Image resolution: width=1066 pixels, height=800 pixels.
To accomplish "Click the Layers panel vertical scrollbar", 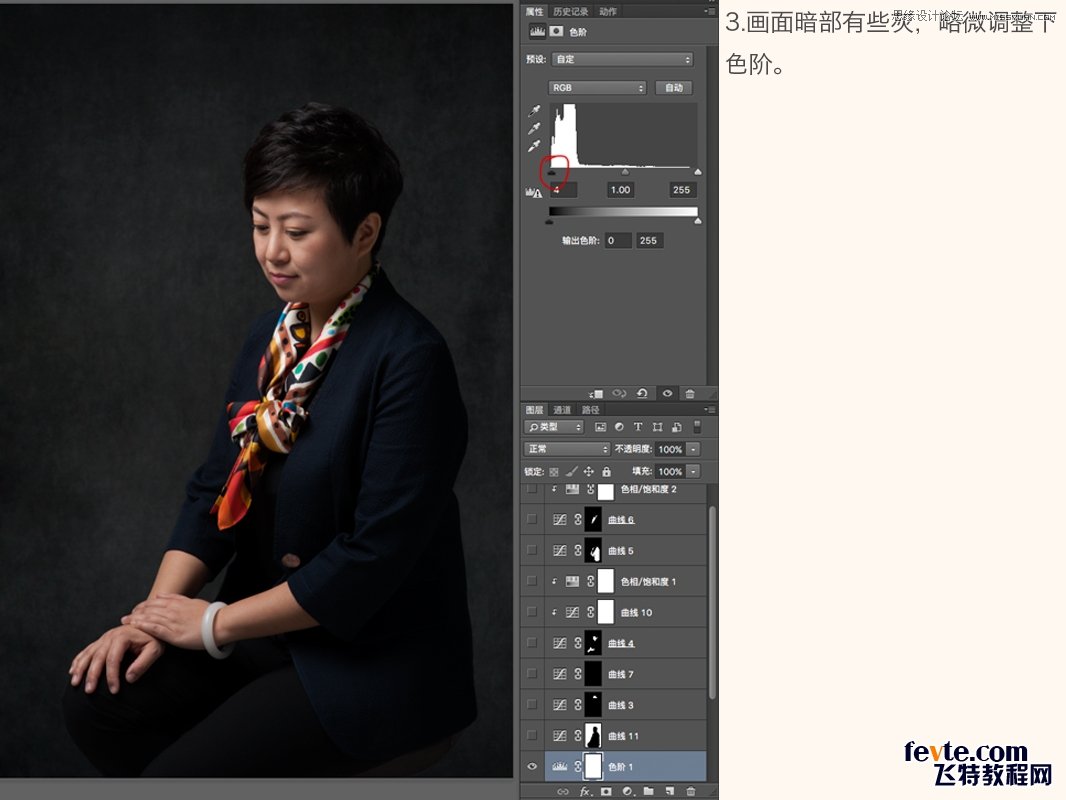I will [x=712, y=602].
